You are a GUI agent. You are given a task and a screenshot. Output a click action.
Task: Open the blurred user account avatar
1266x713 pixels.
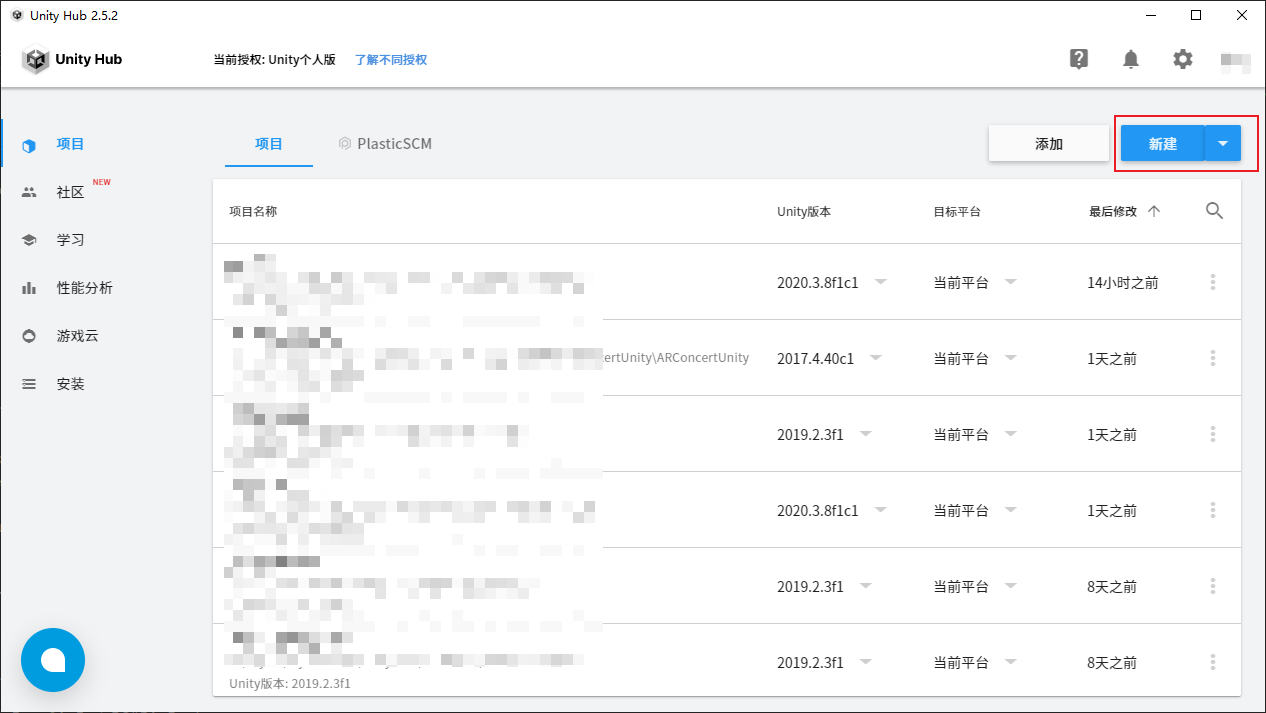pos(1236,62)
